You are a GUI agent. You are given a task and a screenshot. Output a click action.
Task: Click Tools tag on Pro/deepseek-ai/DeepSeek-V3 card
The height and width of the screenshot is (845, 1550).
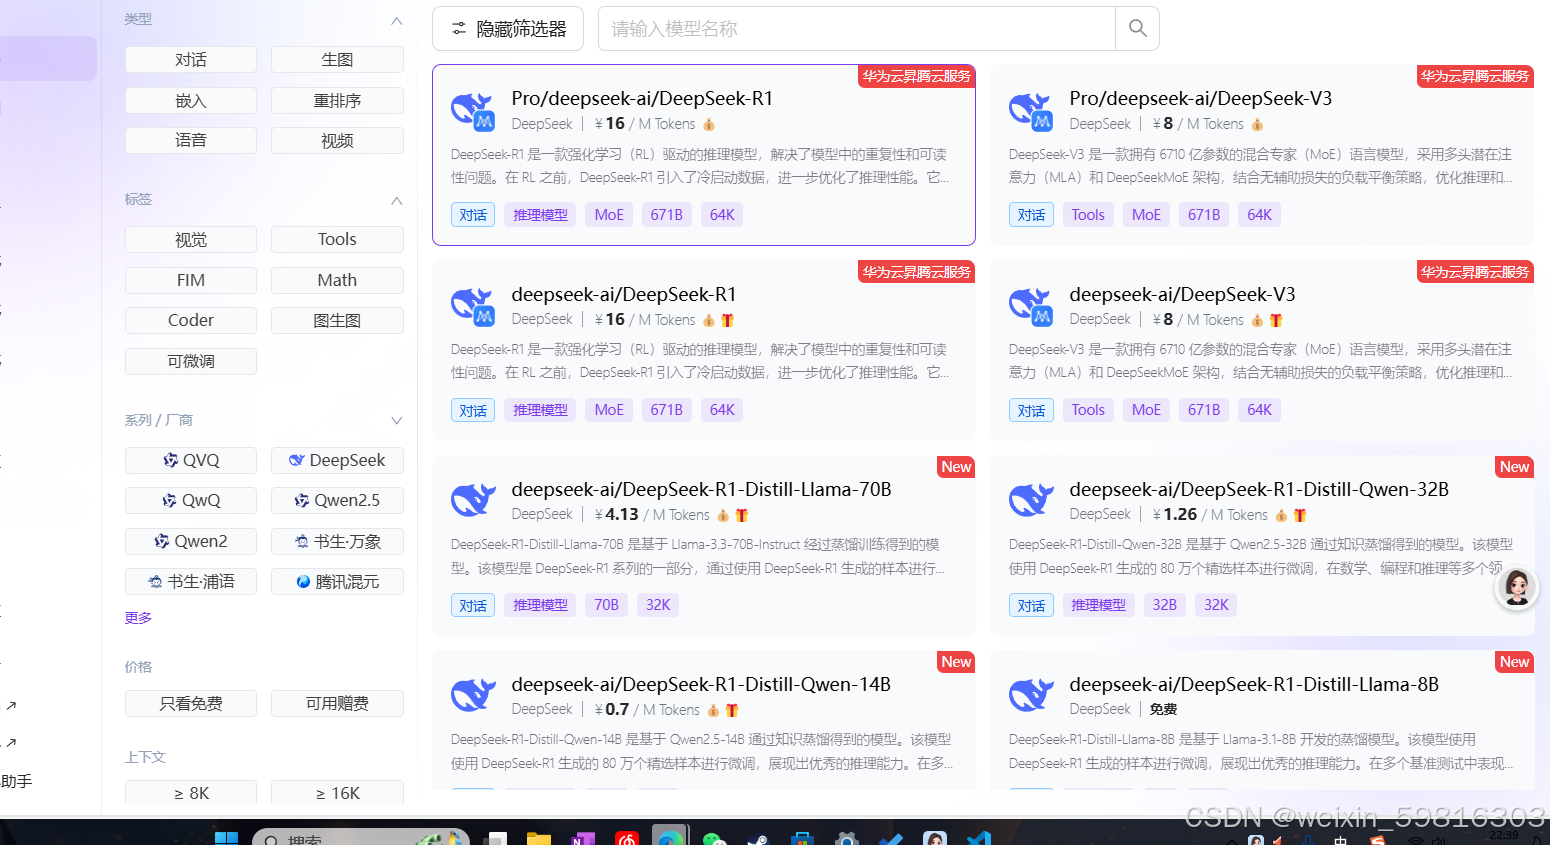(x=1088, y=215)
